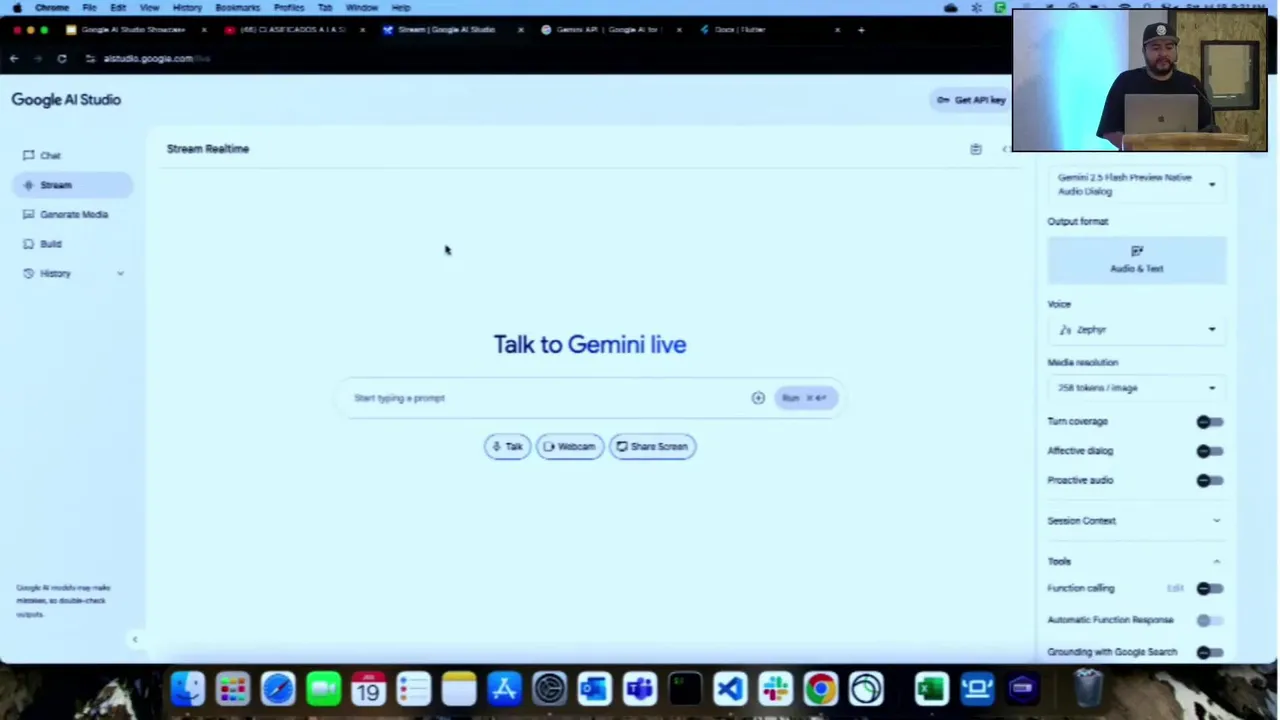This screenshot has height=720, width=1280.
Task: Click the Webcam button
Action: coord(569,447)
